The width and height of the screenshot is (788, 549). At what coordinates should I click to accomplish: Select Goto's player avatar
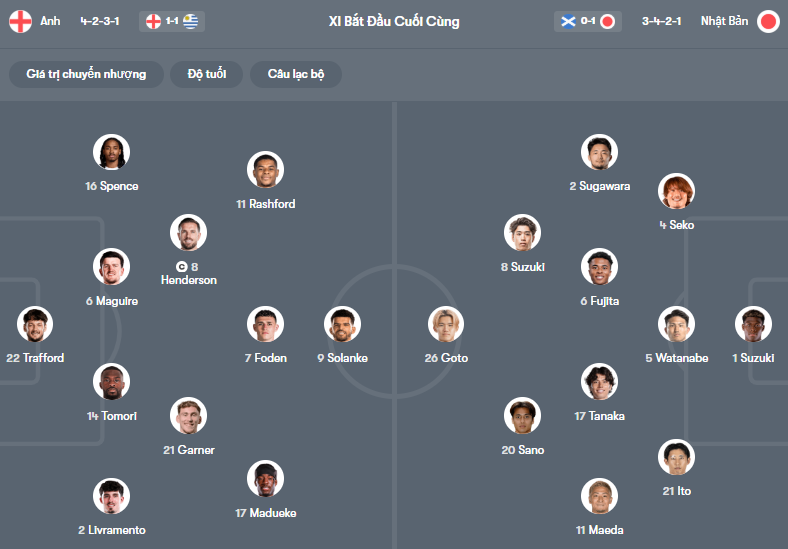coord(446,325)
